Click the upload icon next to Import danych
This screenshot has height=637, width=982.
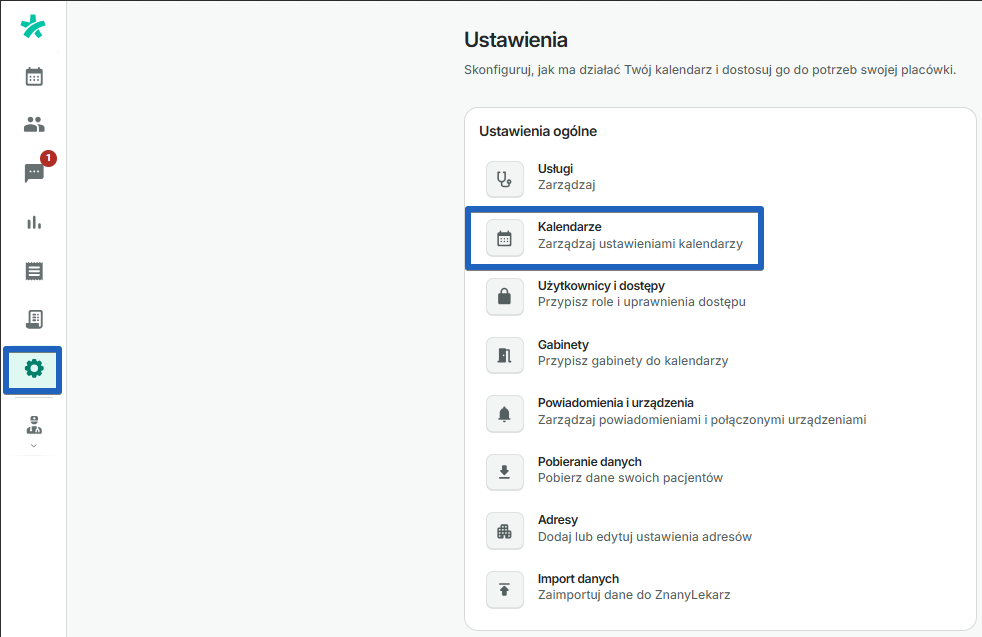[505, 589]
